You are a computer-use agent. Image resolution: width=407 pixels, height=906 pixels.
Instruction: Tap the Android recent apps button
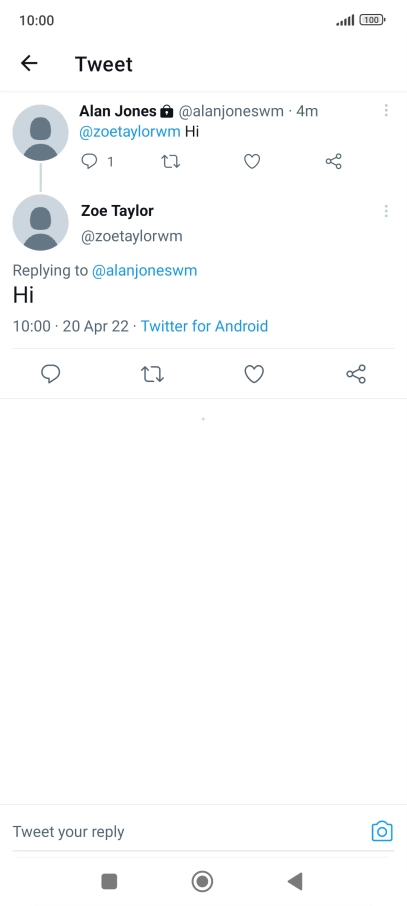(x=109, y=881)
